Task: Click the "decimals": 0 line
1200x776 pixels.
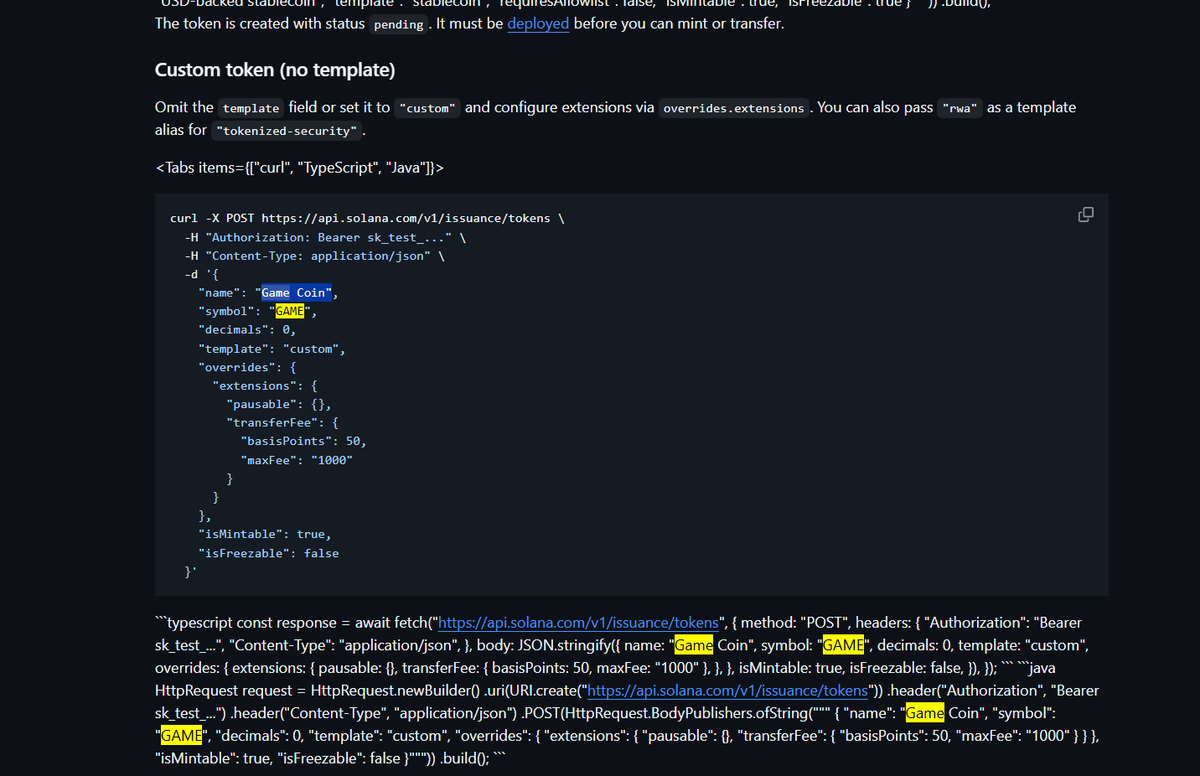Action: [x=247, y=329]
